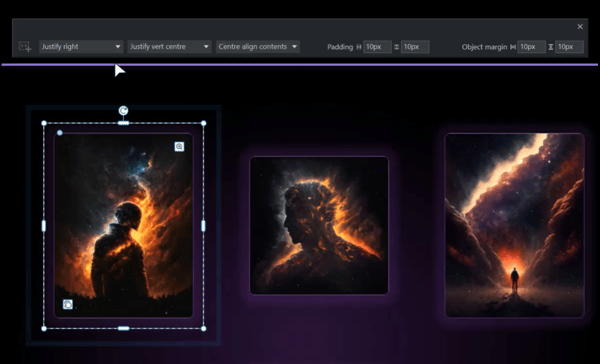Select the left man nebula image

[x=124, y=225]
